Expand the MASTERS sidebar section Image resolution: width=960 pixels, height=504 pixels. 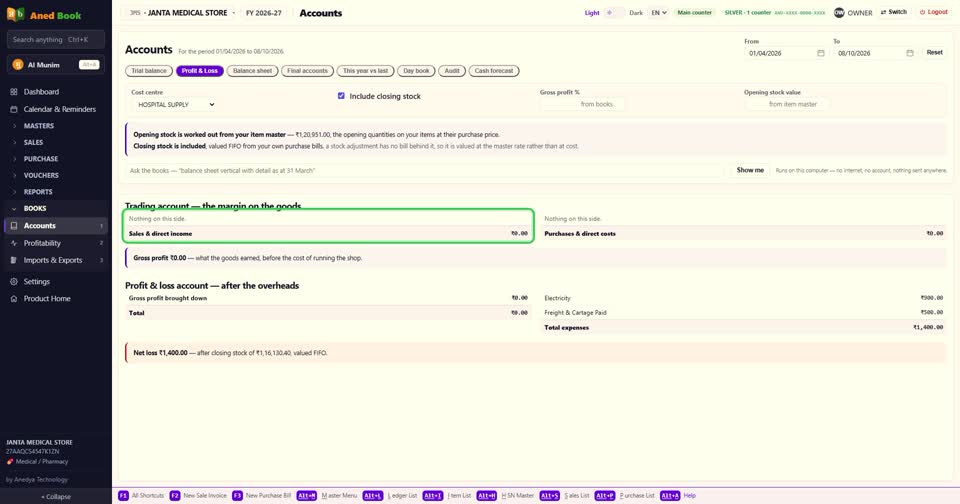[55, 126]
